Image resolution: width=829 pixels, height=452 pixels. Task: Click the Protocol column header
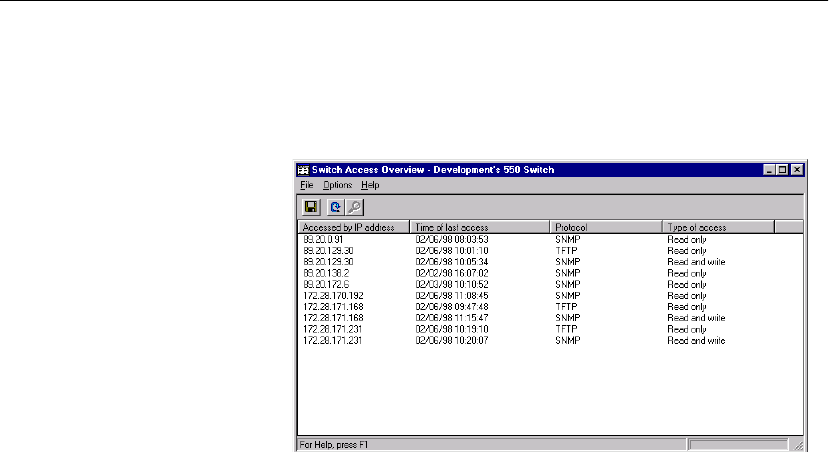point(607,228)
